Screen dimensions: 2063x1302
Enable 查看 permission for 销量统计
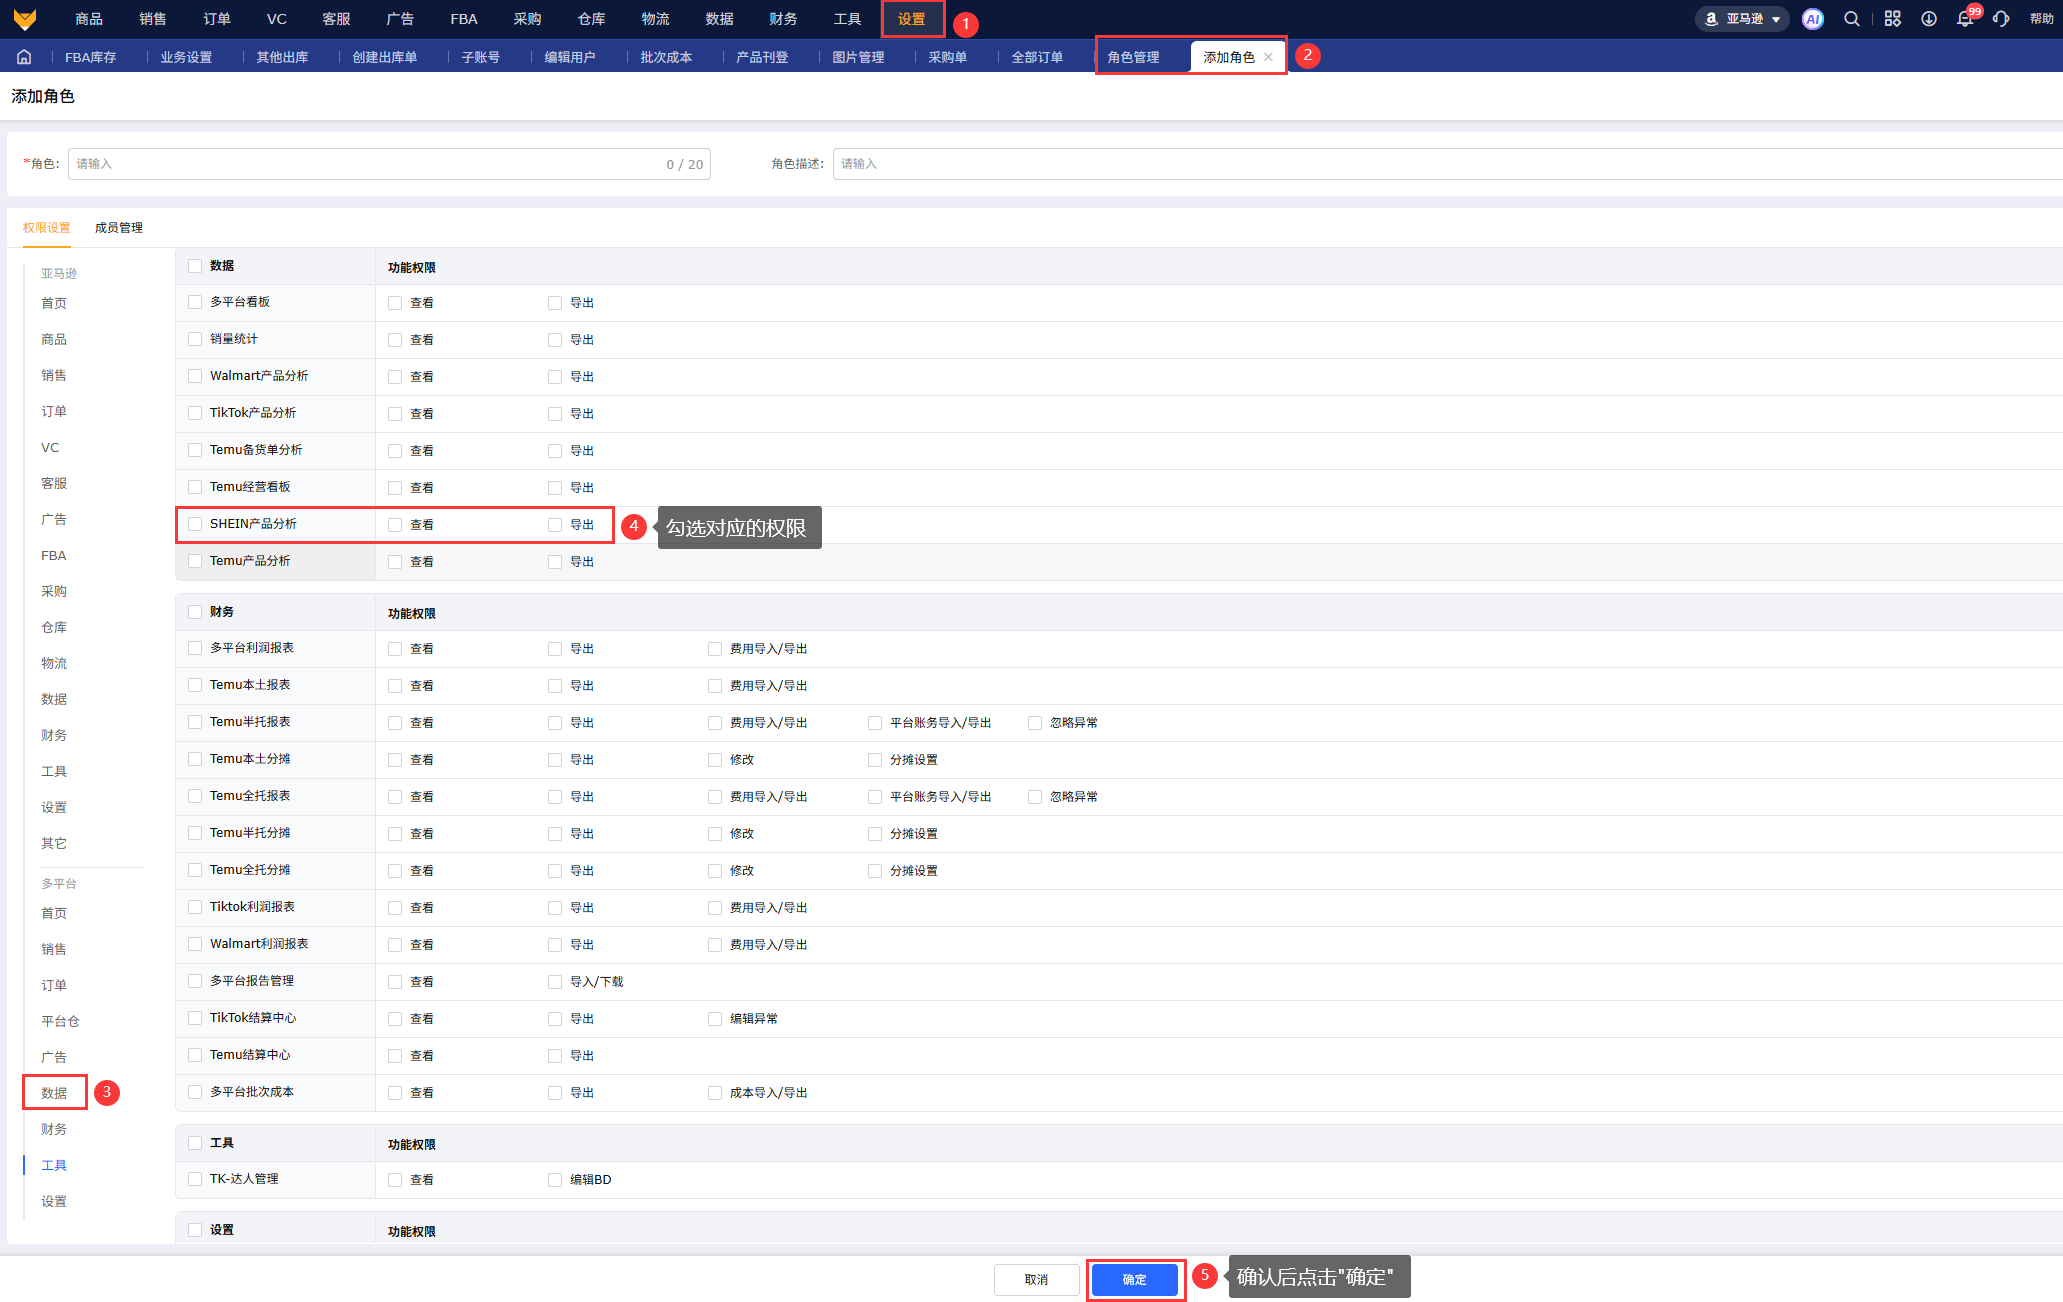395,340
